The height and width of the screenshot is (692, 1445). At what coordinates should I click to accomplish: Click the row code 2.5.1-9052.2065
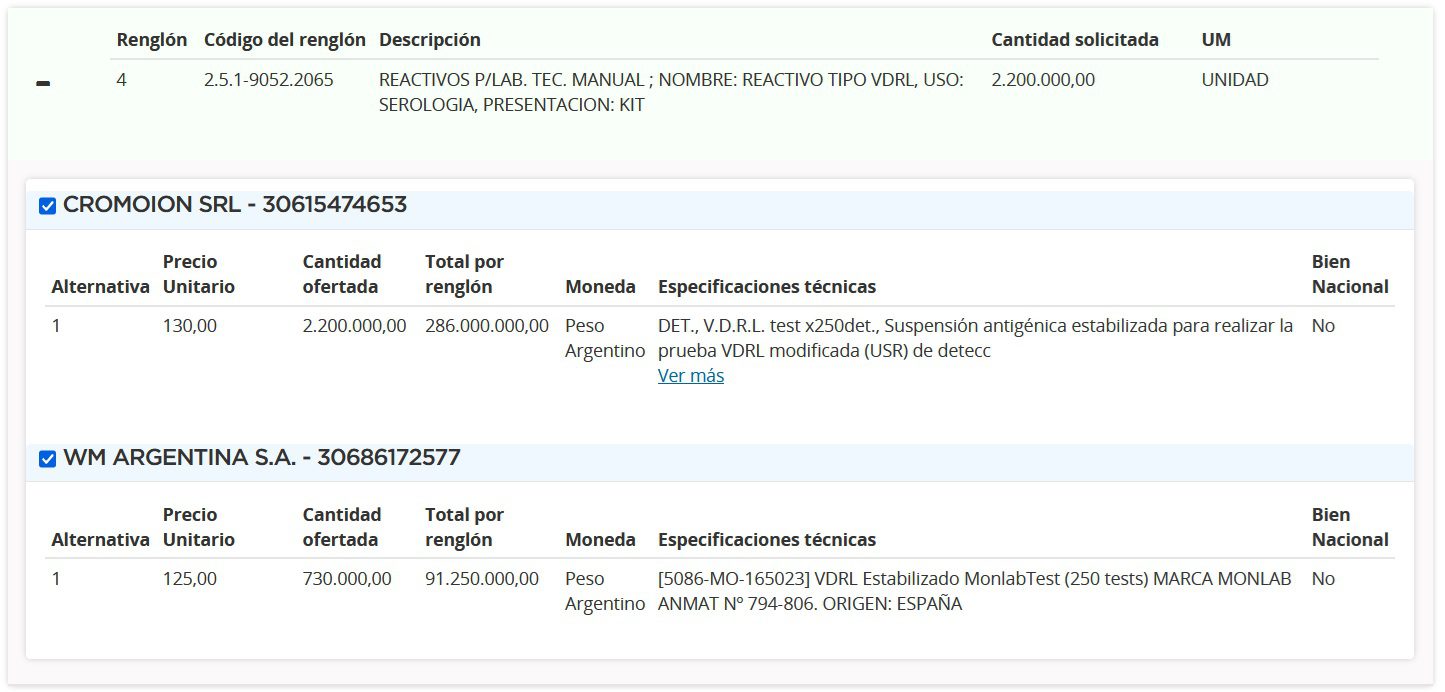coord(268,80)
